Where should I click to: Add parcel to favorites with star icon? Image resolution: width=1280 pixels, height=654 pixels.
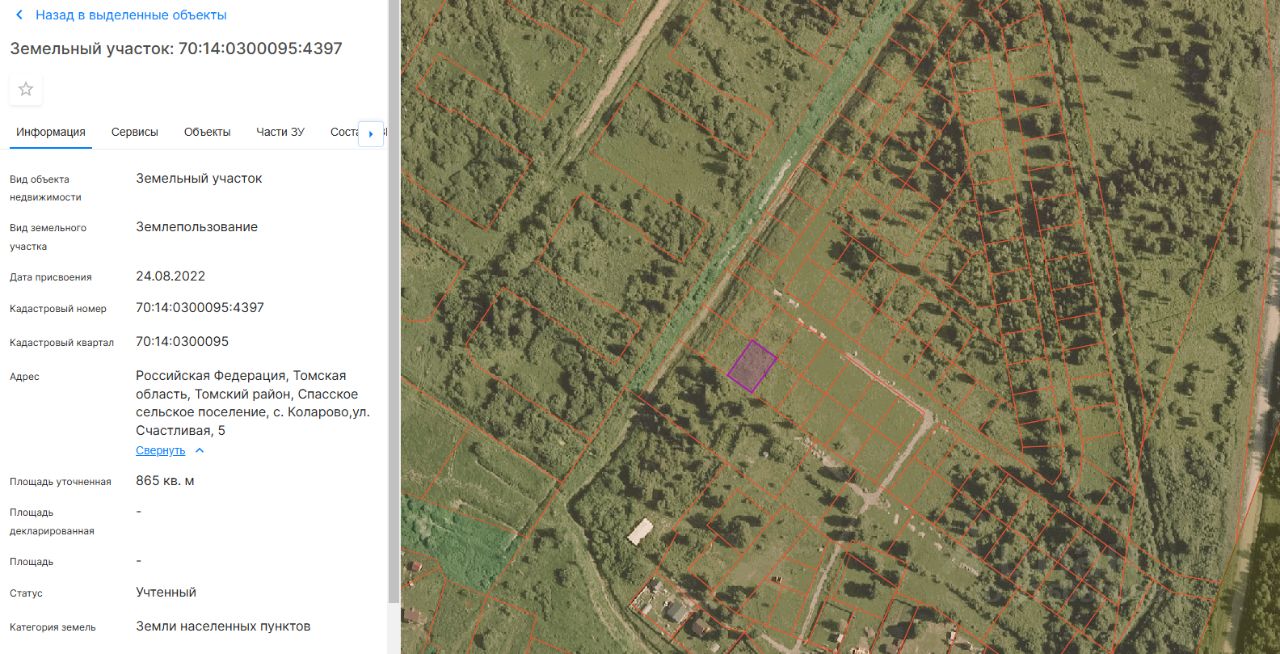[x=26, y=89]
